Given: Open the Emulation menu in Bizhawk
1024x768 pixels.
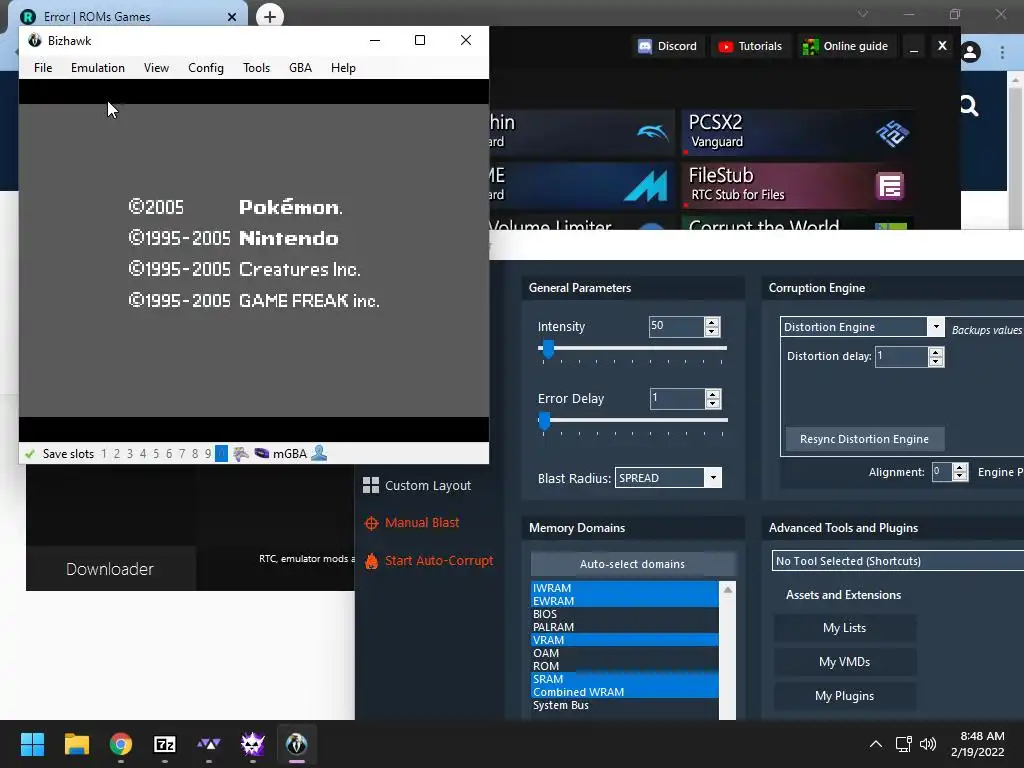Looking at the screenshot, I should [x=98, y=68].
